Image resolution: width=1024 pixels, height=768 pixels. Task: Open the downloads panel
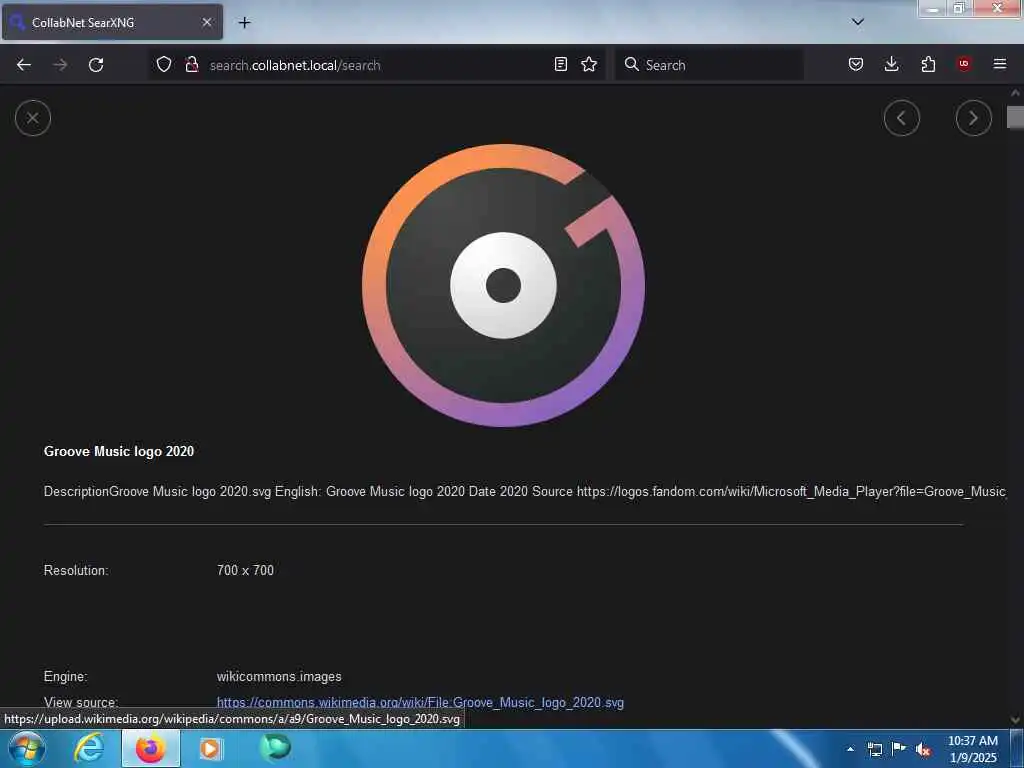tap(891, 64)
